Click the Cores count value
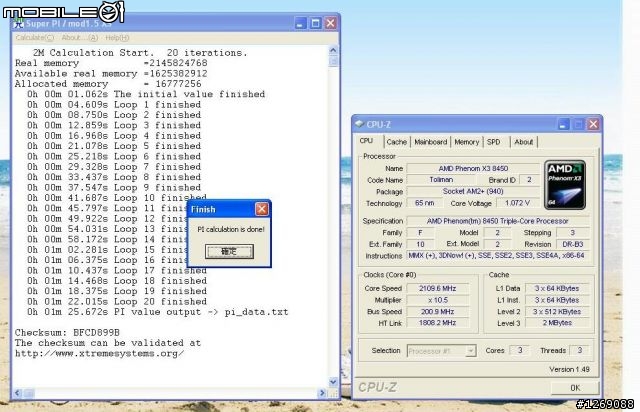The image size is (640, 412). (x=520, y=350)
